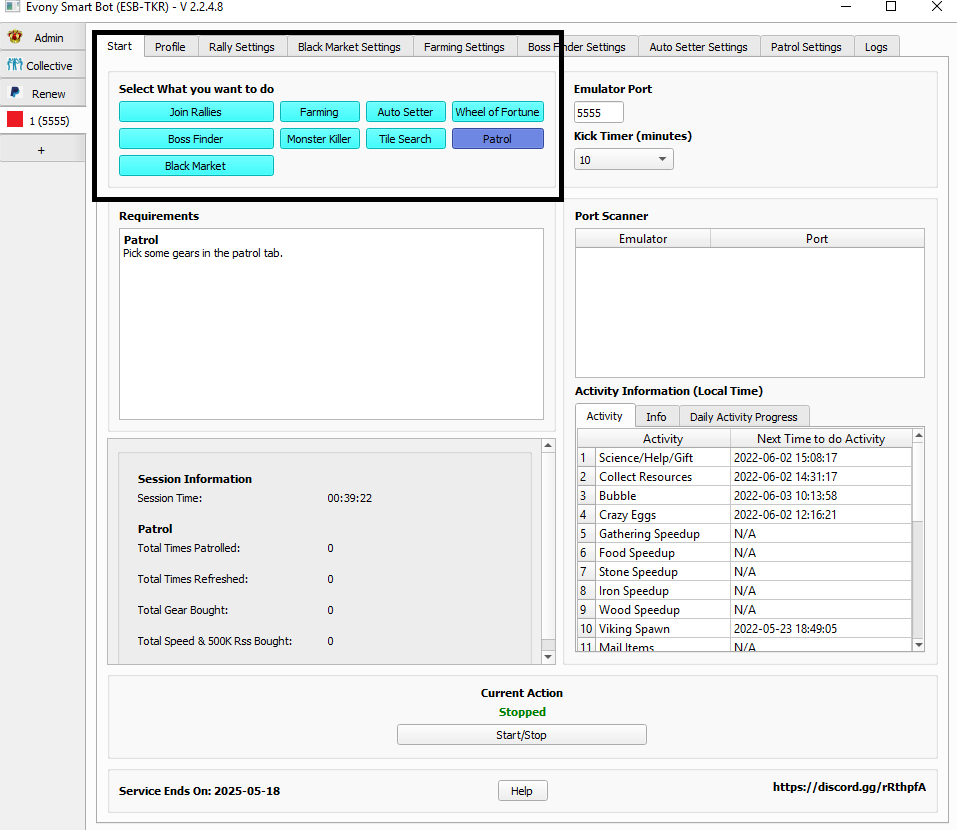Click the Next Time to do Activity header
This screenshot has height=830, width=957.
click(821, 439)
